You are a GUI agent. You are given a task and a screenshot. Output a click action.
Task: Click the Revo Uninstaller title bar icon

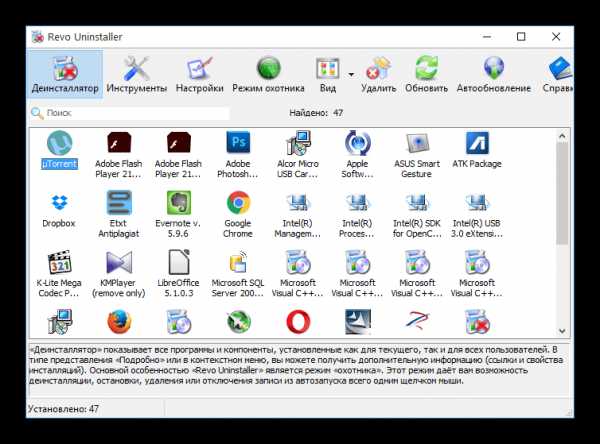[38, 37]
